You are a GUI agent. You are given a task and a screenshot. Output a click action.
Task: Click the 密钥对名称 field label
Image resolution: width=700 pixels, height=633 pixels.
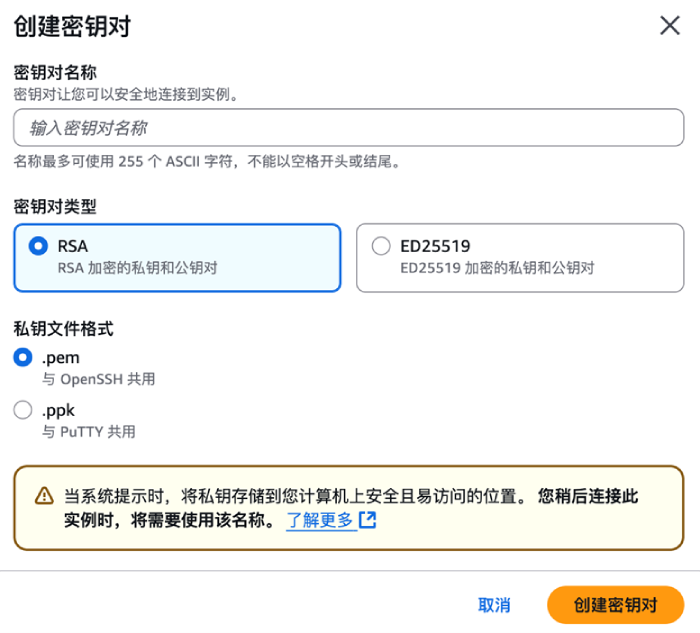click(x=55, y=73)
